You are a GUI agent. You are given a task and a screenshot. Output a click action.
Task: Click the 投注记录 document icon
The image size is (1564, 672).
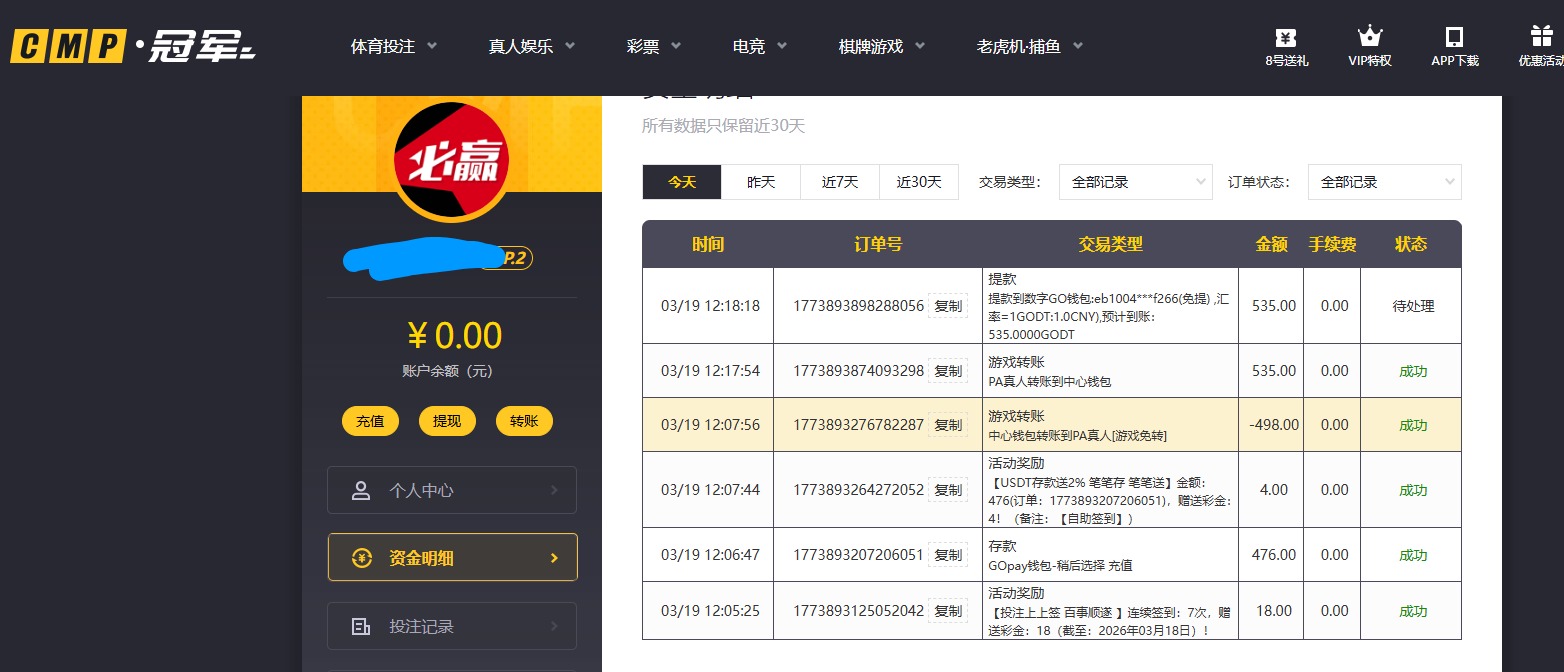362,625
